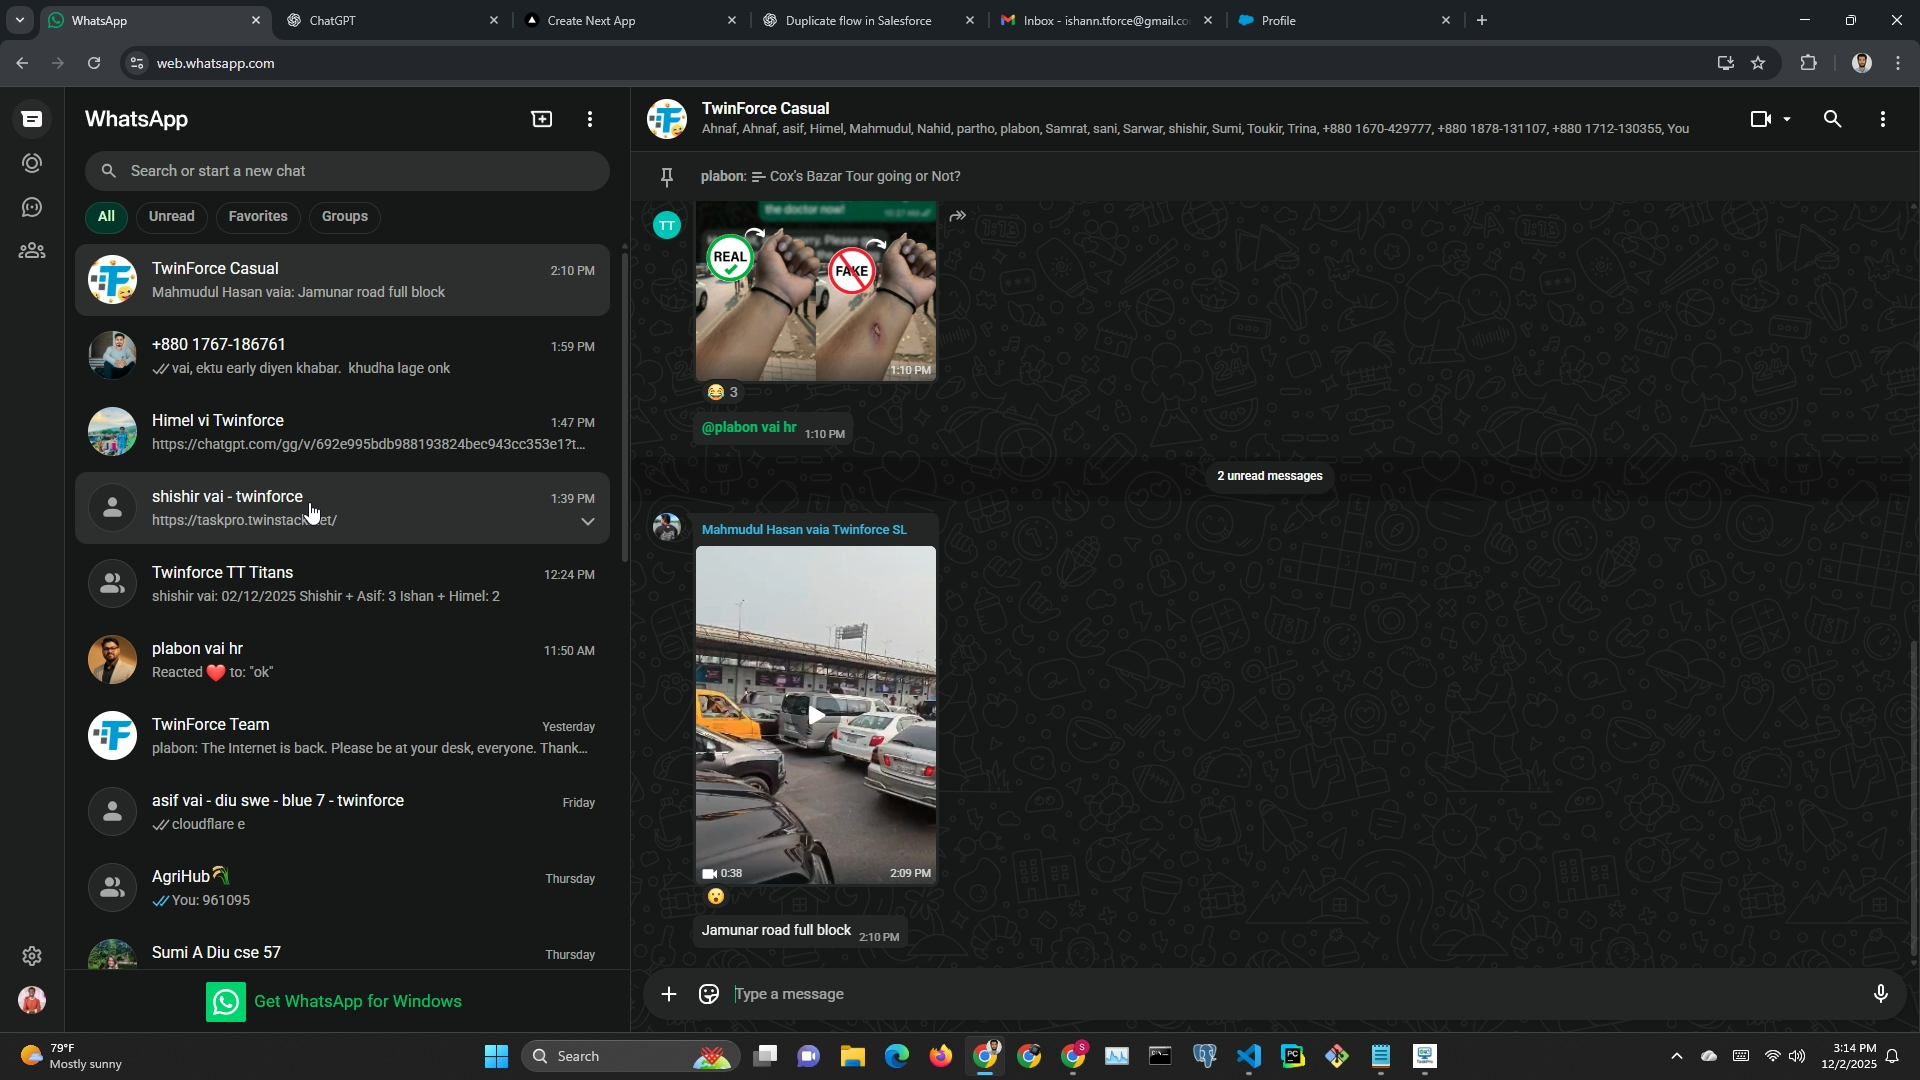Select the Groups filter chip
This screenshot has width=1920, height=1080.
click(345, 217)
